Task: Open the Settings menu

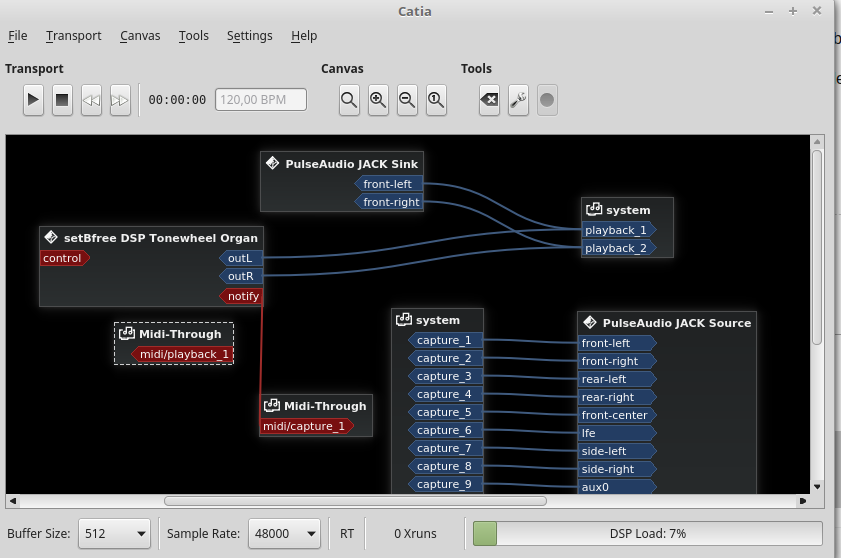Action: click(x=249, y=36)
